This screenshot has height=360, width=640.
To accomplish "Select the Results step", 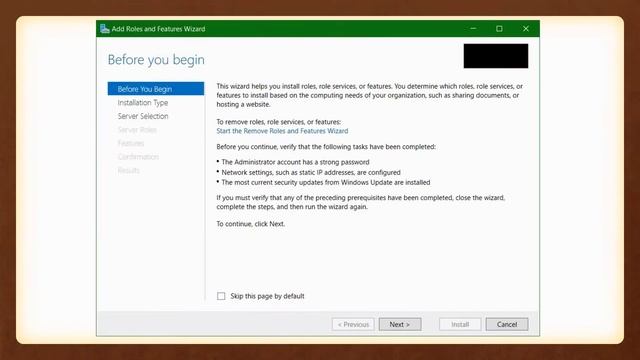I will click(129, 170).
